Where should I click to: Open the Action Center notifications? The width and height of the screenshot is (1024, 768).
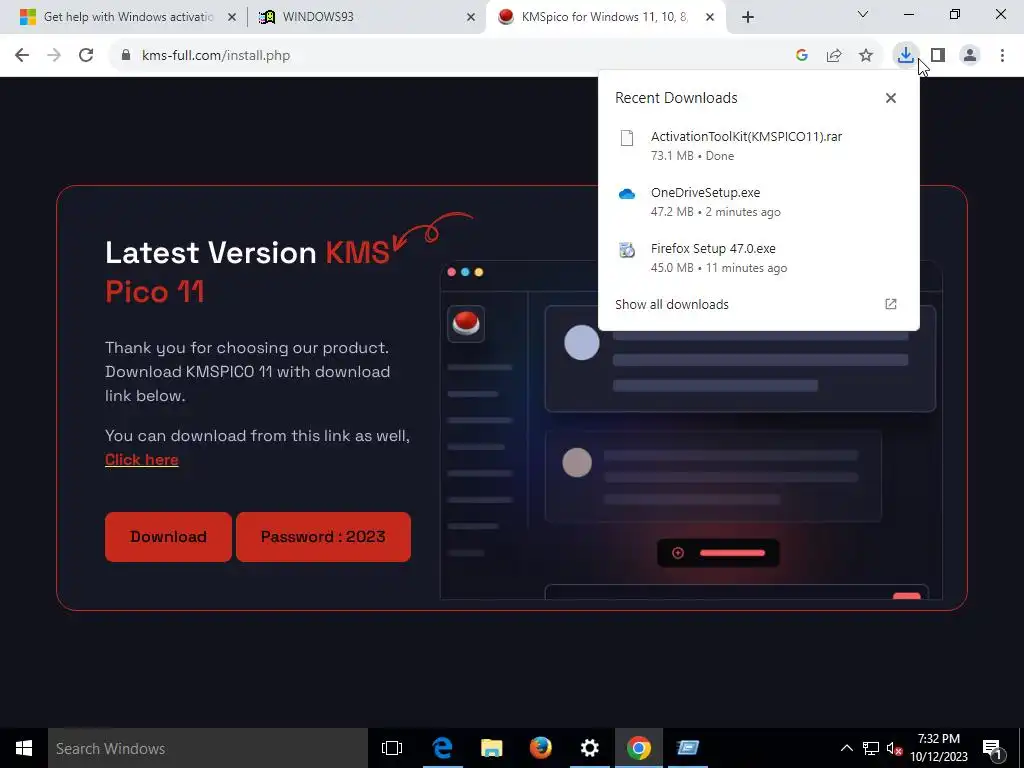click(993, 748)
